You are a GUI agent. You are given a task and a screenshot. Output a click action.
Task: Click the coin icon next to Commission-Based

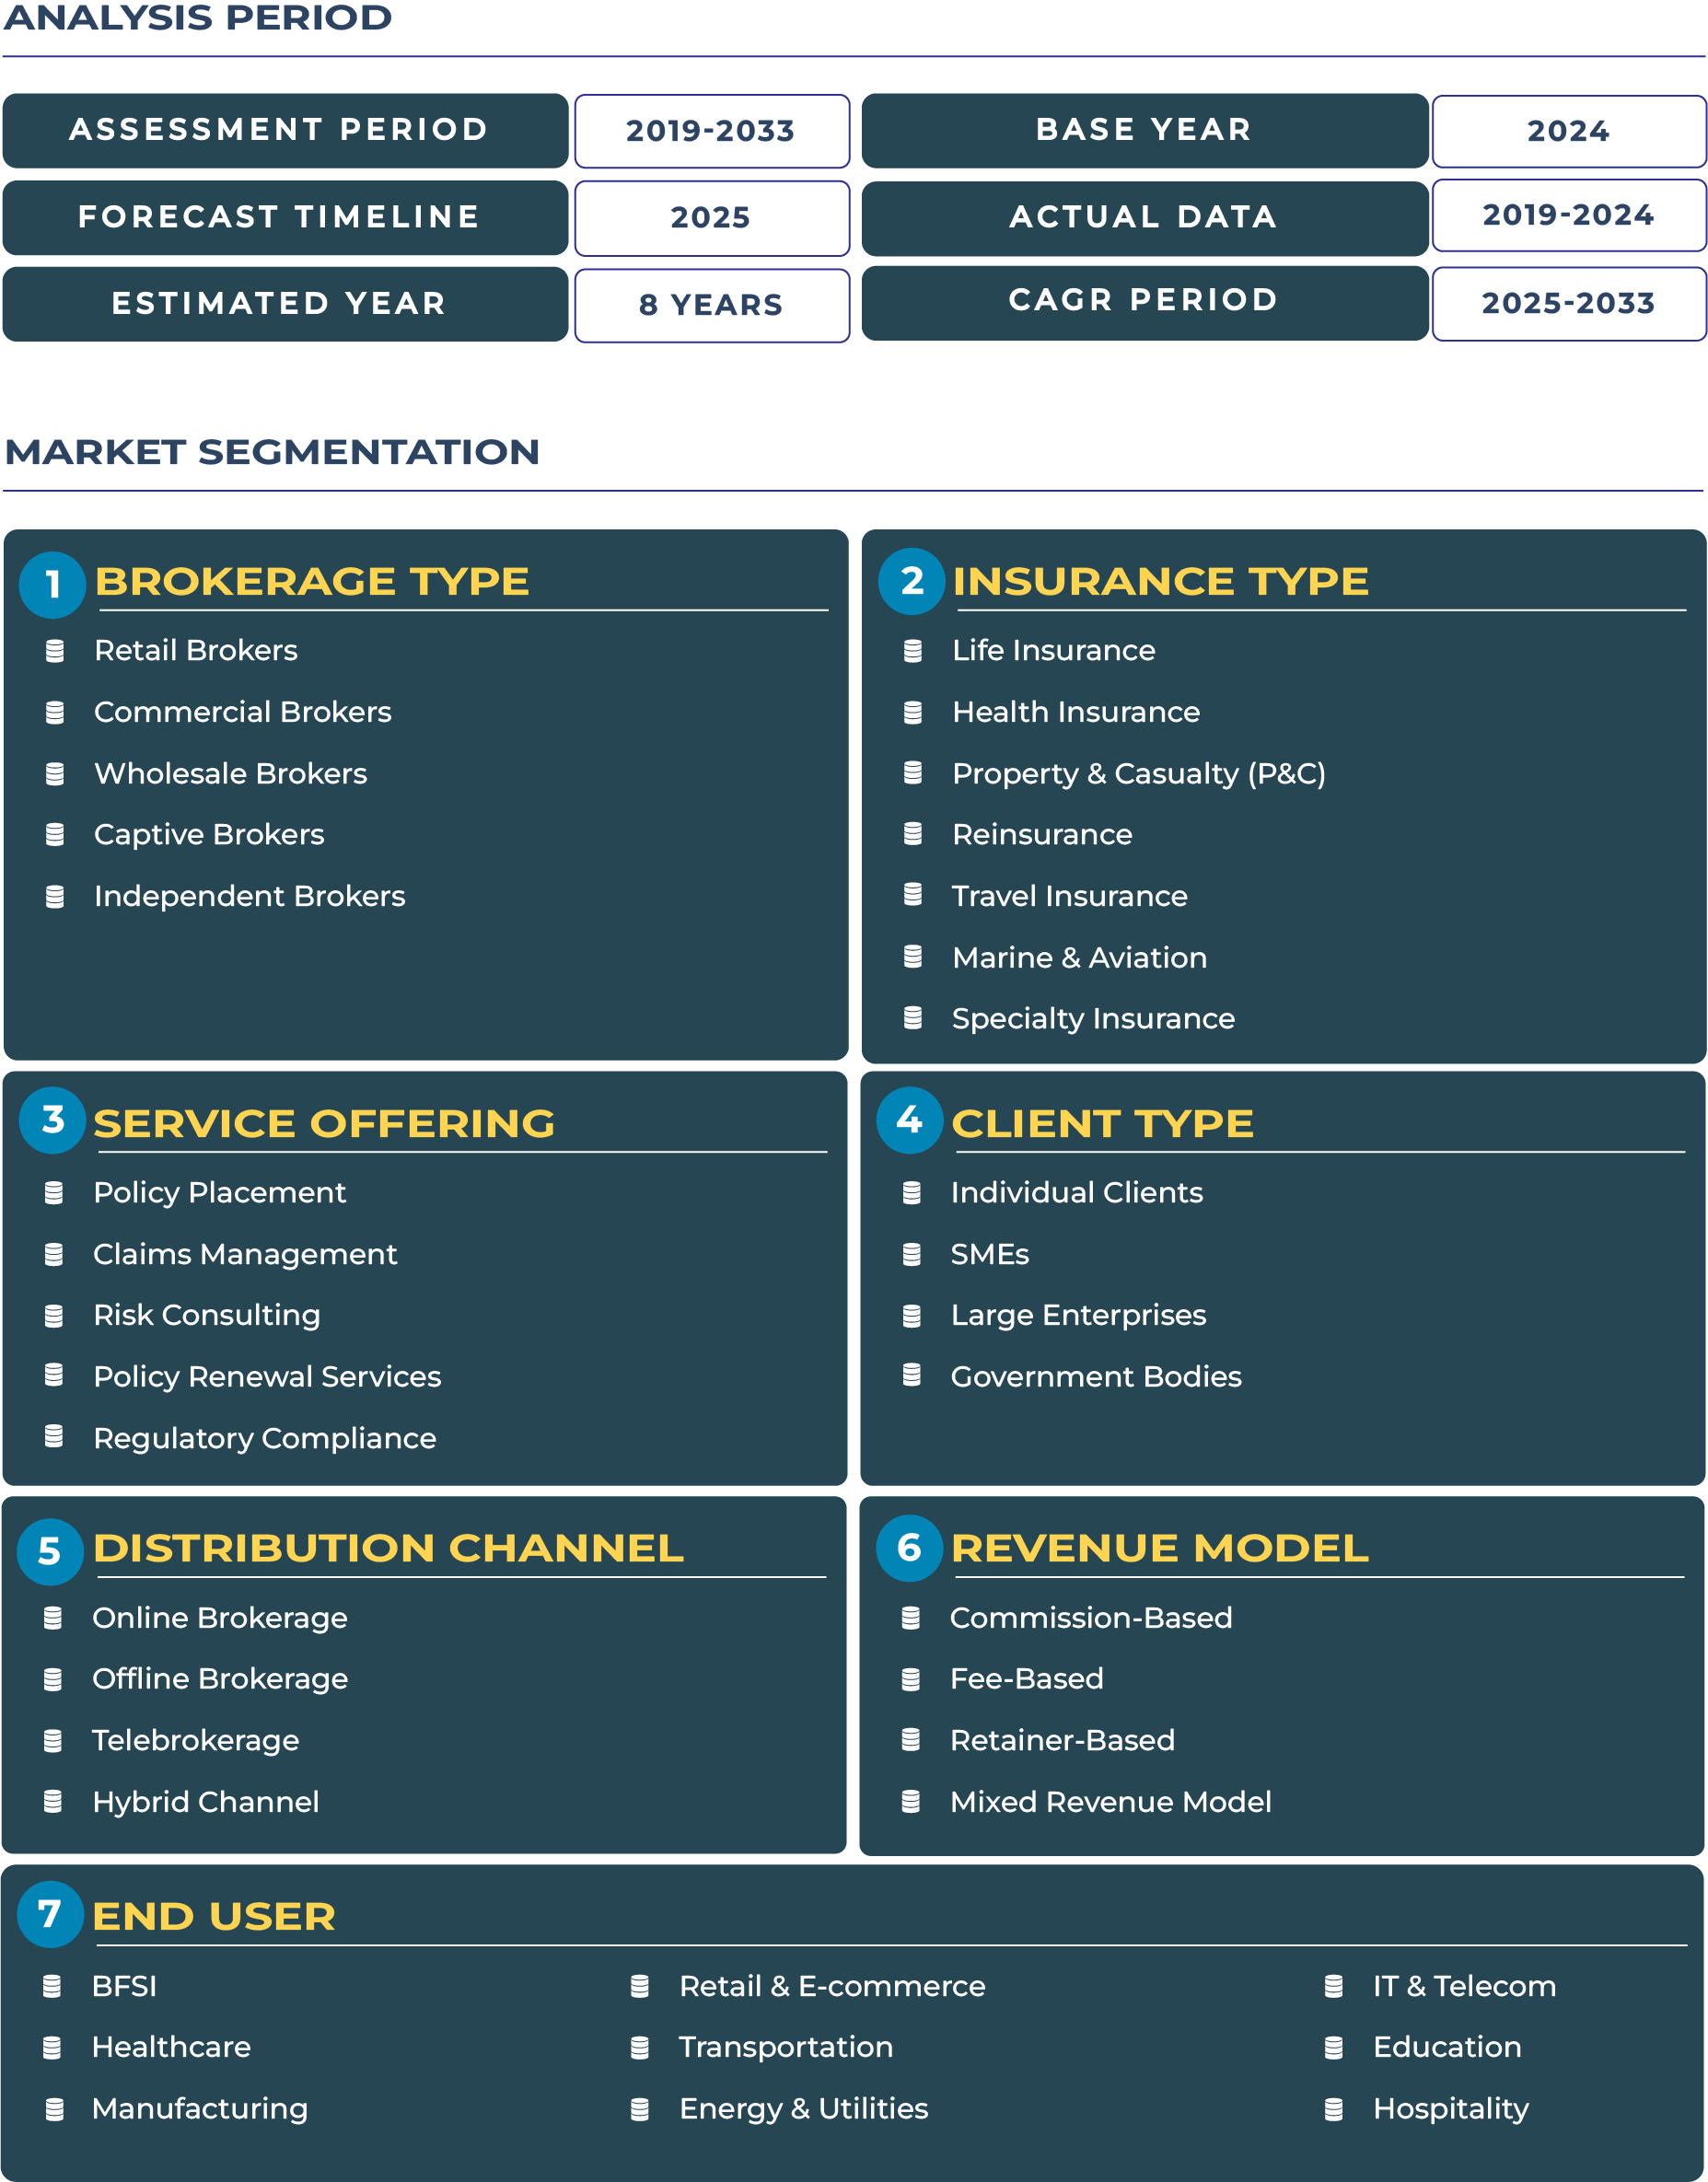[x=911, y=1618]
